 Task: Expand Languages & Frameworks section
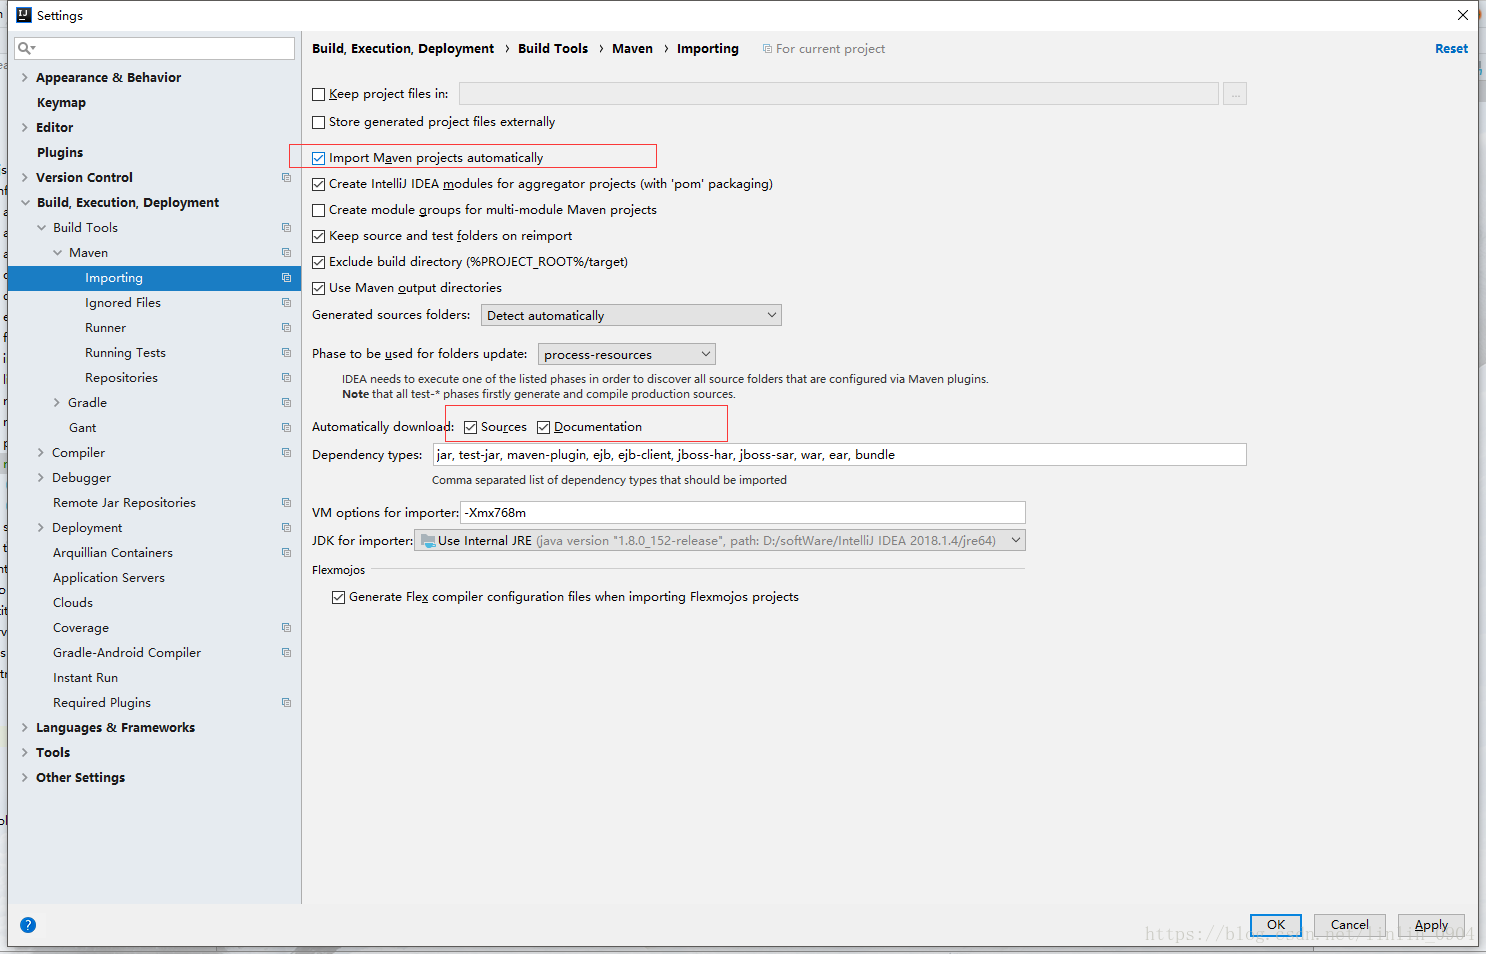point(24,727)
